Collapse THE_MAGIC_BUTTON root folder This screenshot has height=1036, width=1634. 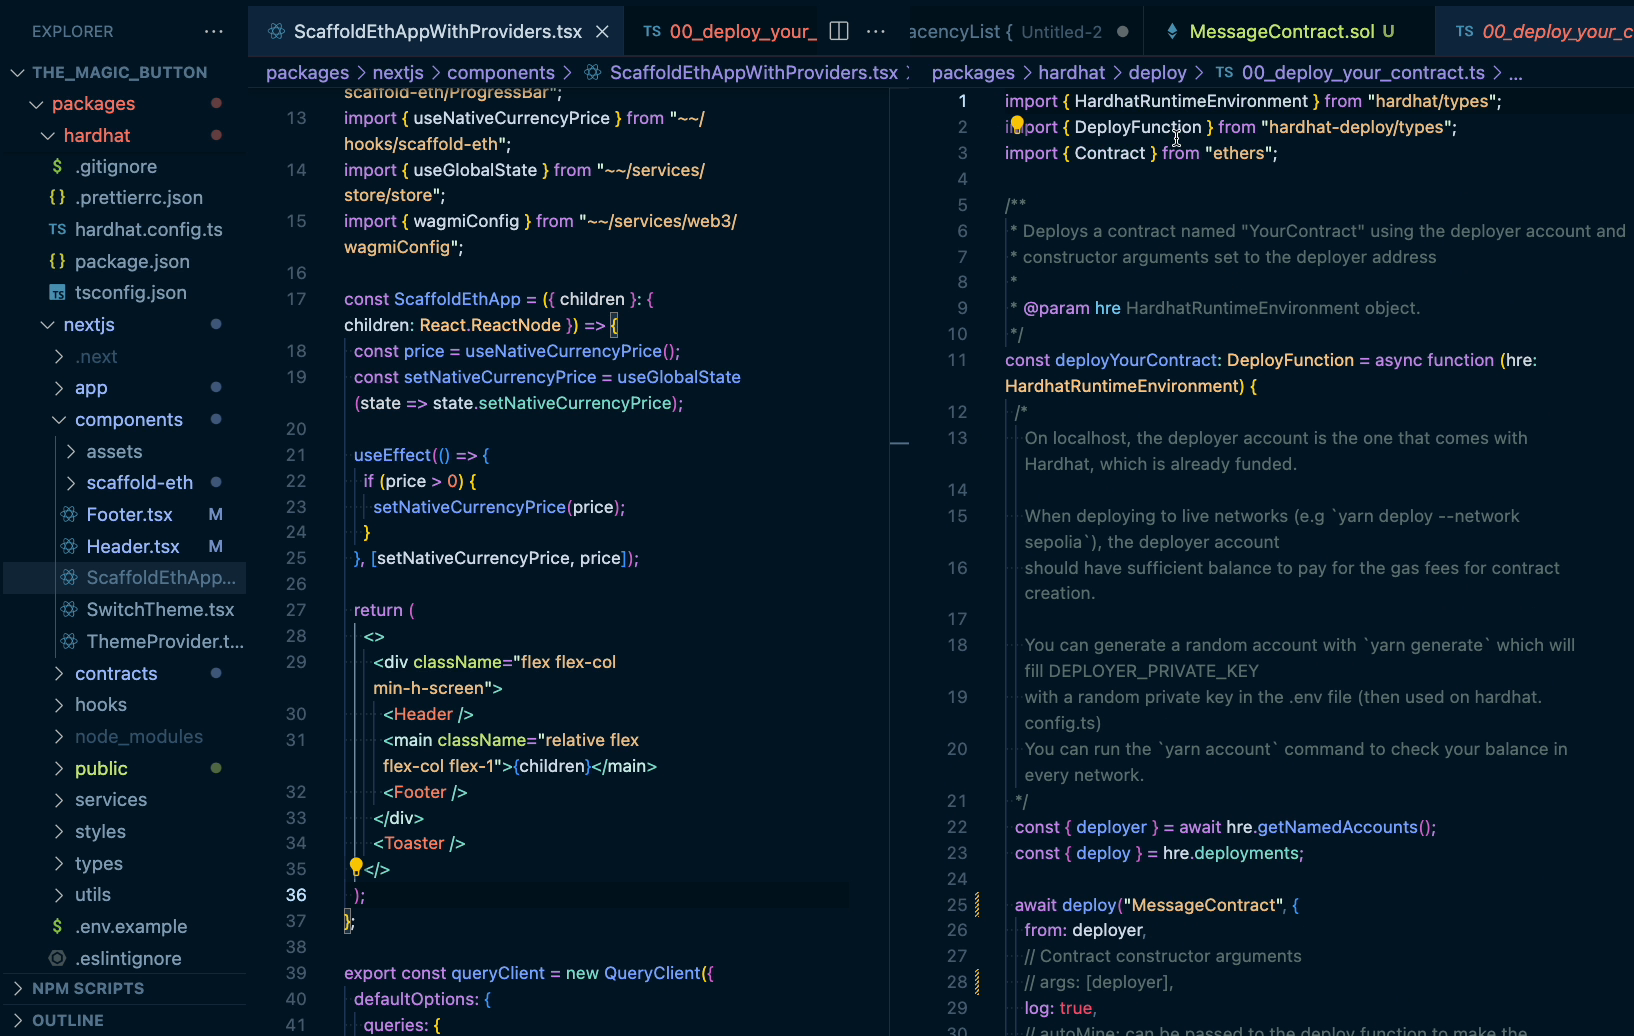tap(17, 72)
